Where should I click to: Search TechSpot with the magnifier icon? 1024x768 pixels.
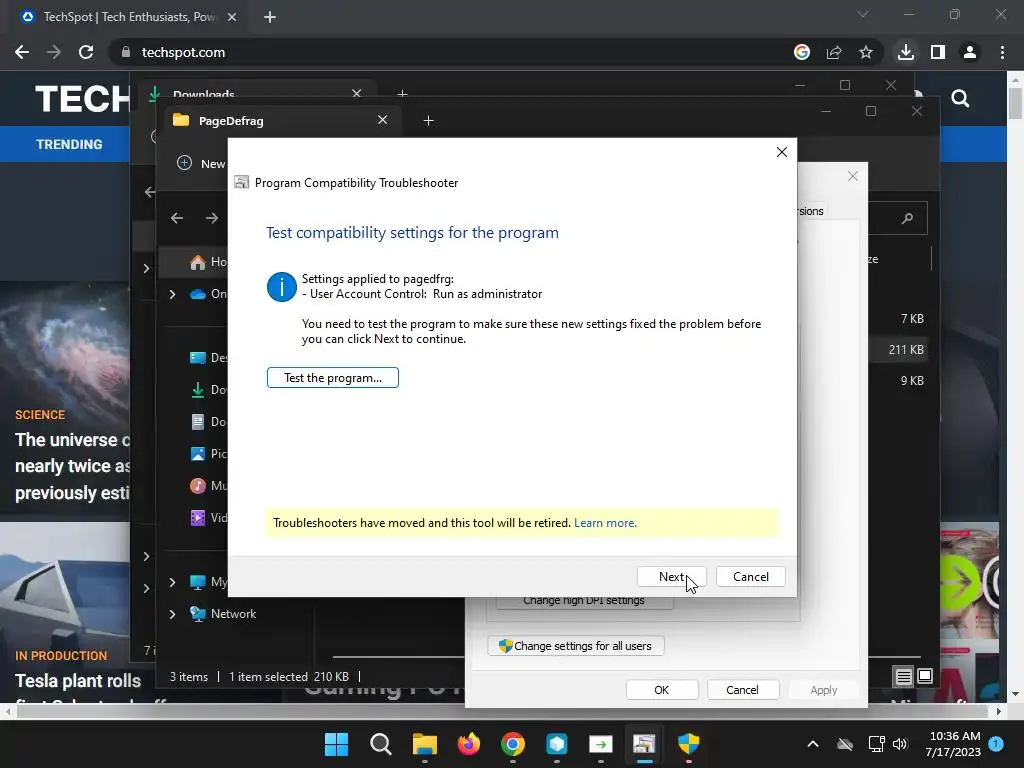tap(960, 99)
